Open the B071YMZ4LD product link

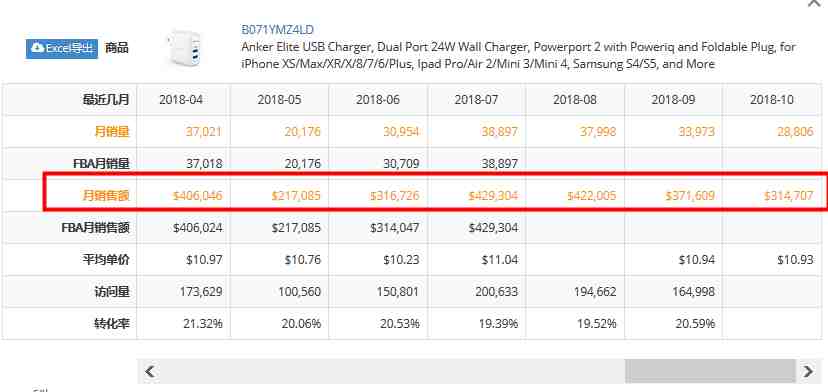point(277,30)
